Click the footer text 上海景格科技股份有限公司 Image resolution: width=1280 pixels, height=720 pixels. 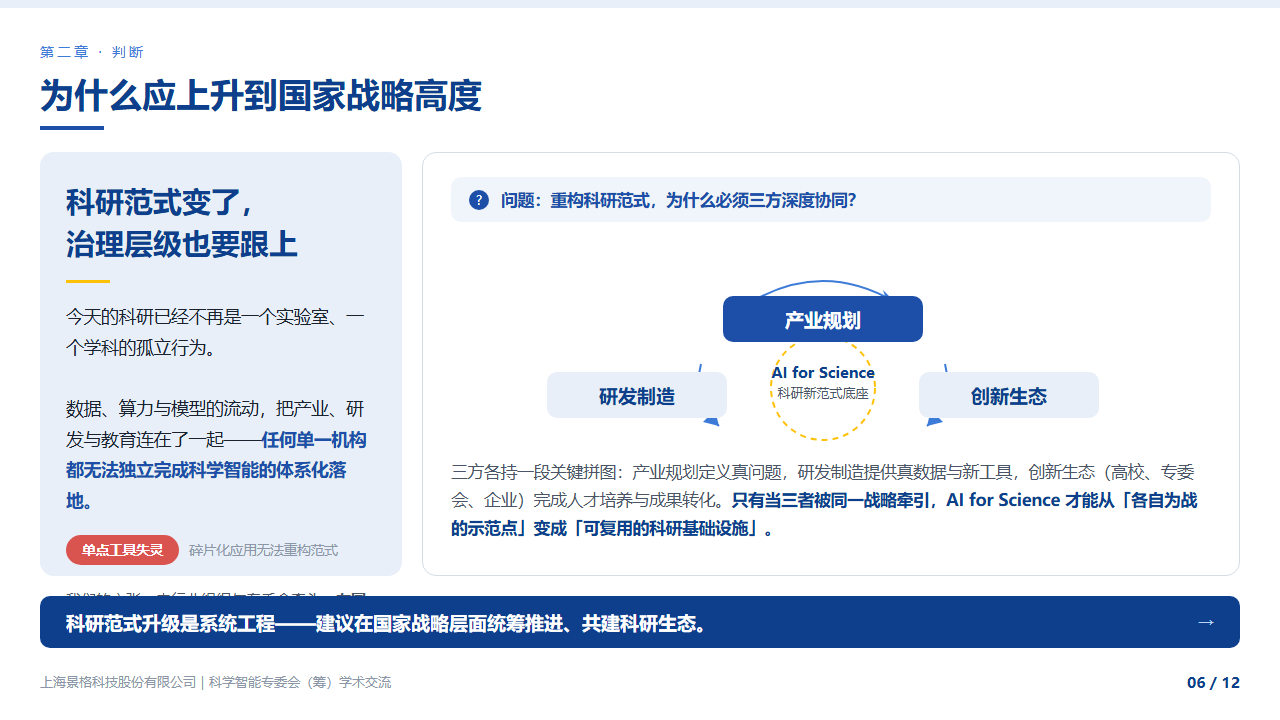[118, 682]
